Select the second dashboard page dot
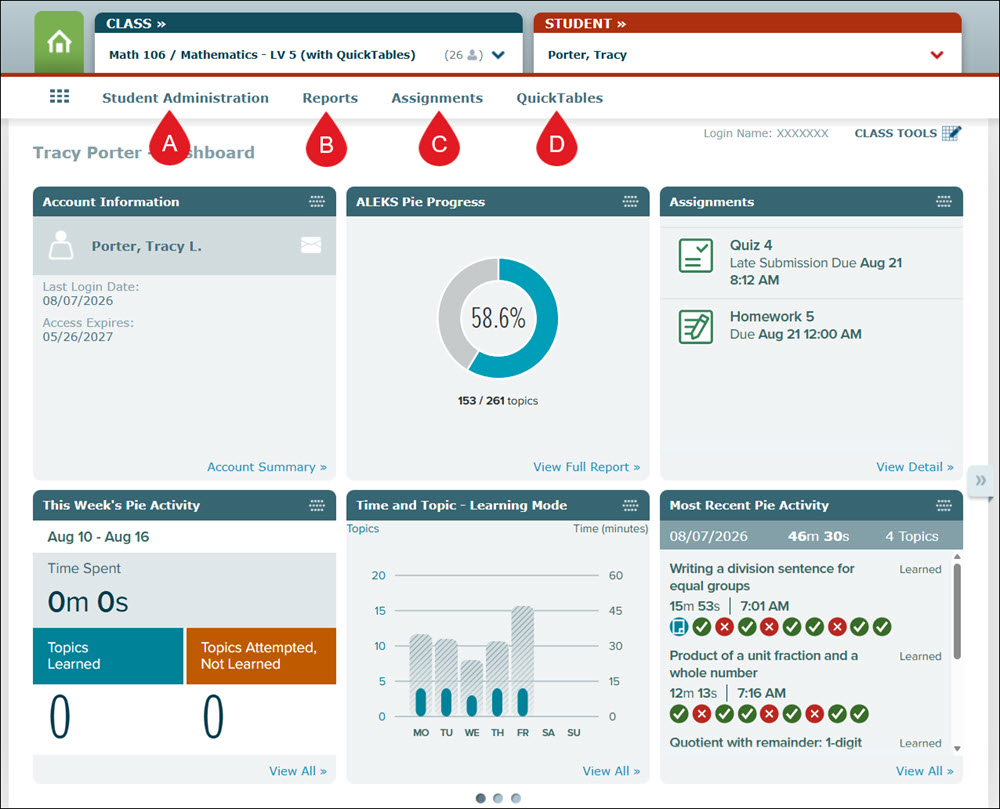Image resolution: width=1000 pixels, height=809 pixels. coord(498,798)
